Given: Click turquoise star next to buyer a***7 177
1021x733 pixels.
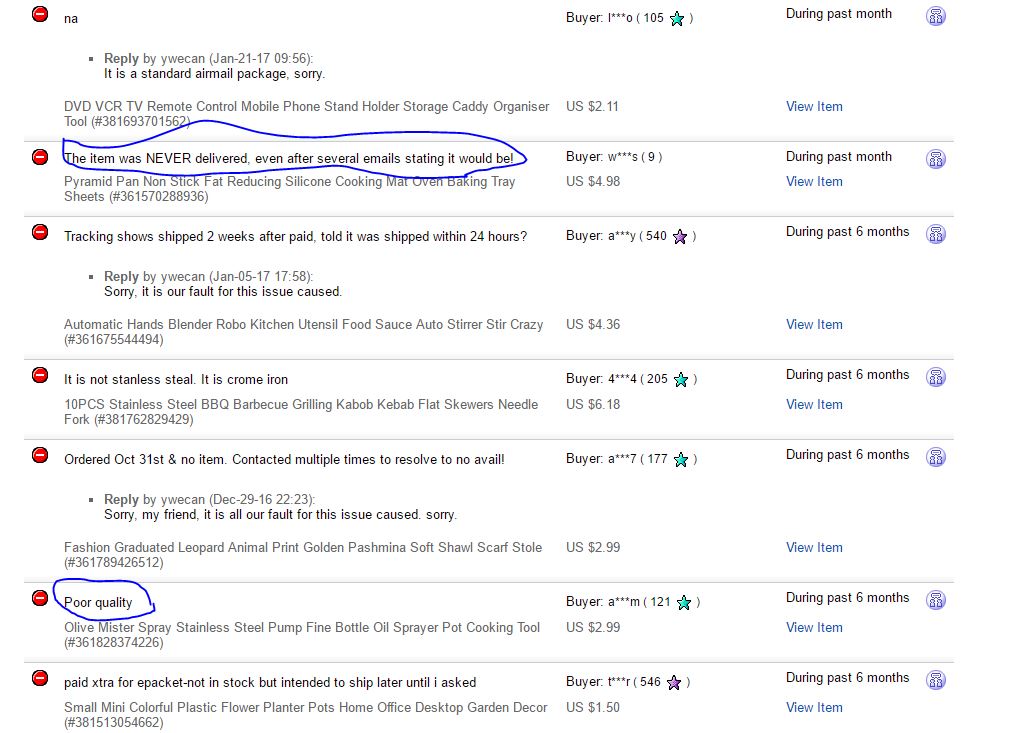Looking at the screenshot, I should [681, 460].
